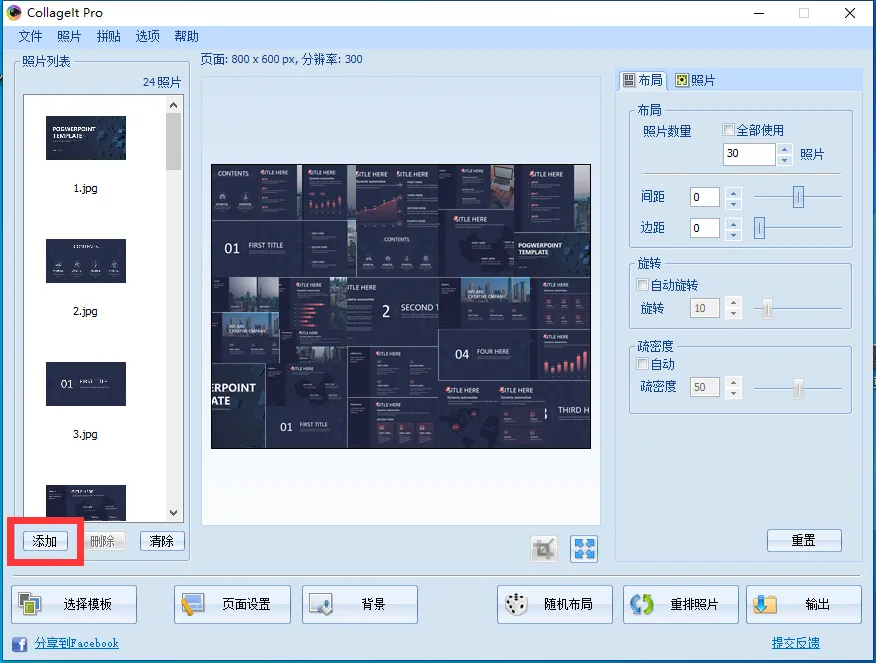The height and width of the screenshot is (663, 876).
Task: Enable the 全部使用 checkbox
Action: coord(728,130)
